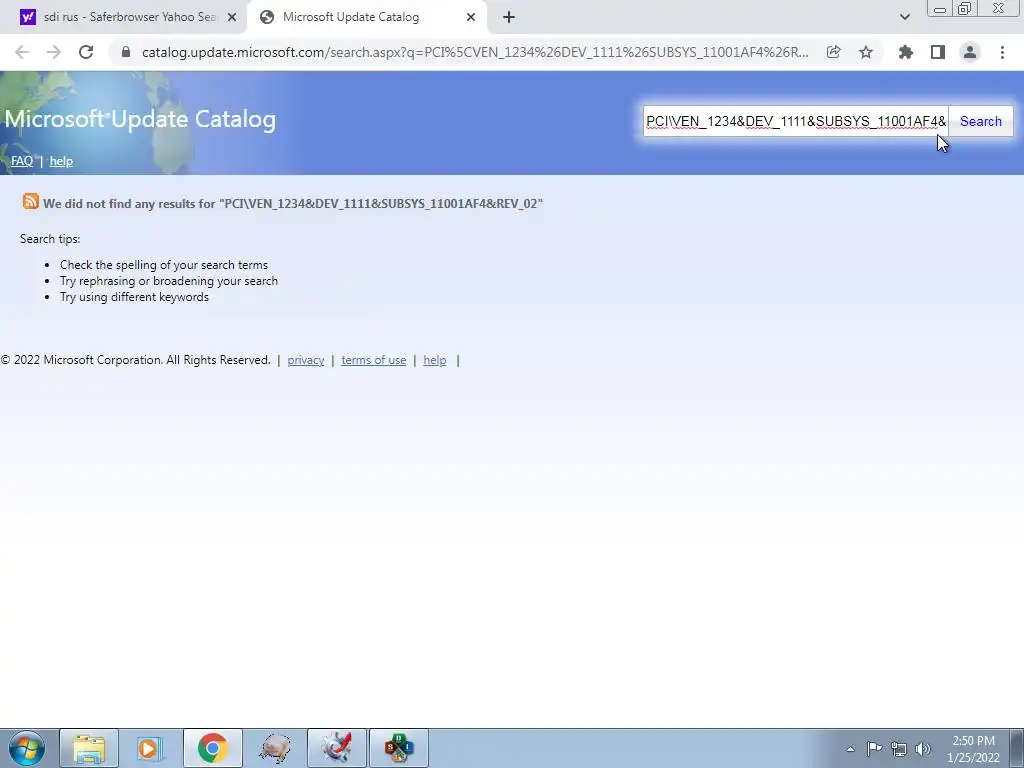Bookmark this page with the star icon
The width and height of the screenshot is (1024, 768).
pyautogui.click(x=866, y=52)
